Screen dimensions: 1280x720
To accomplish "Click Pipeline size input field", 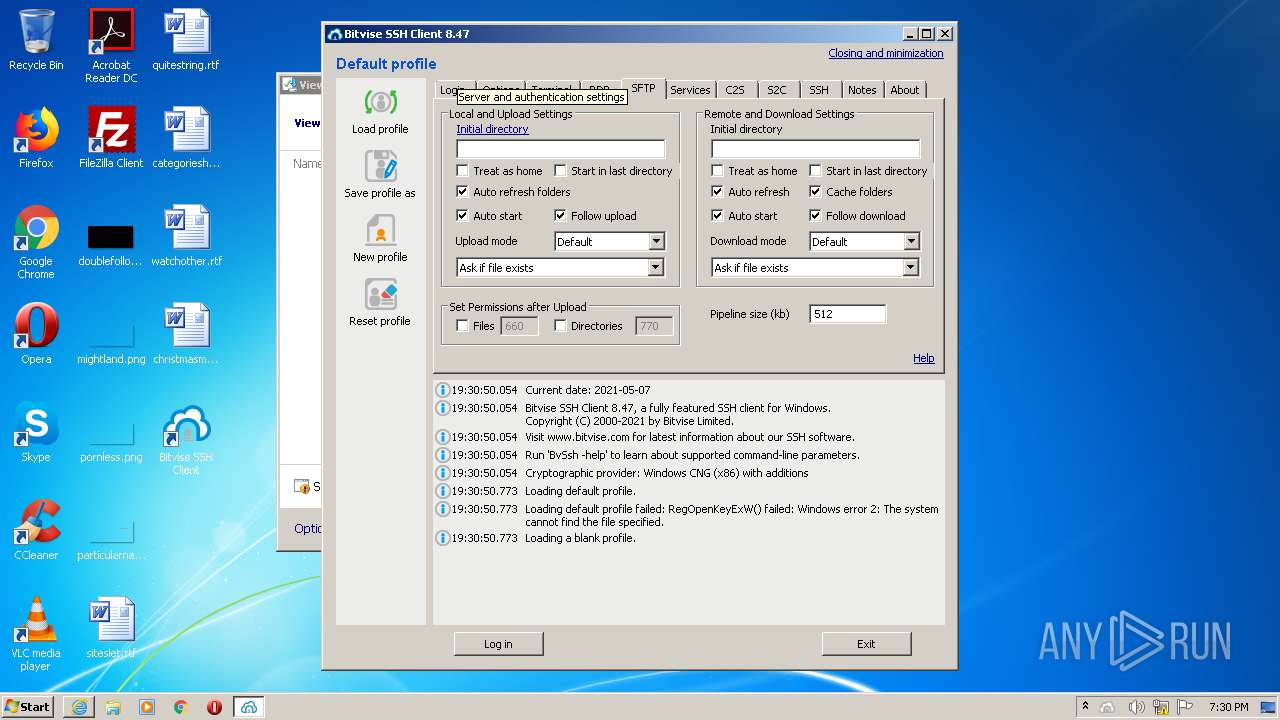I will pos(847,314).
